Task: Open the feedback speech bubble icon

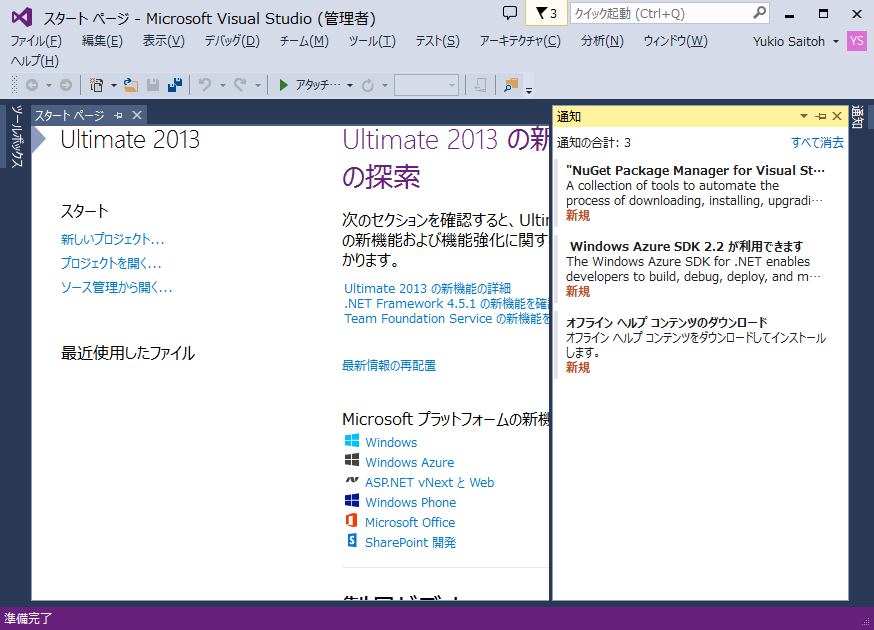Action: point(509,13)
